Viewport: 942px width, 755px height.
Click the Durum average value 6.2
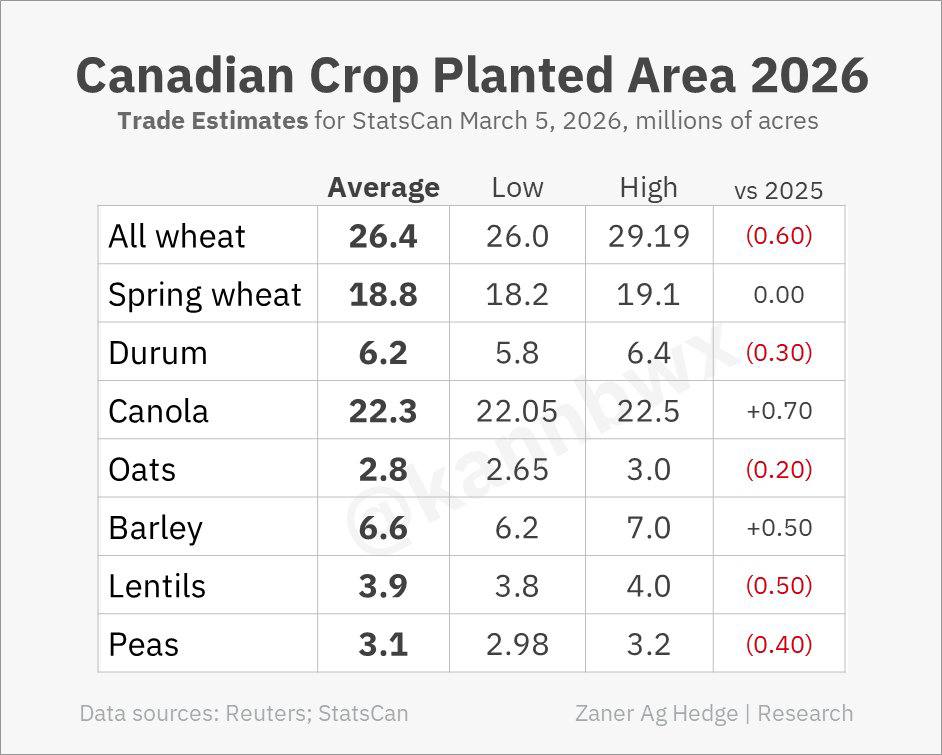pyautogui.click(x=383, y=353)
